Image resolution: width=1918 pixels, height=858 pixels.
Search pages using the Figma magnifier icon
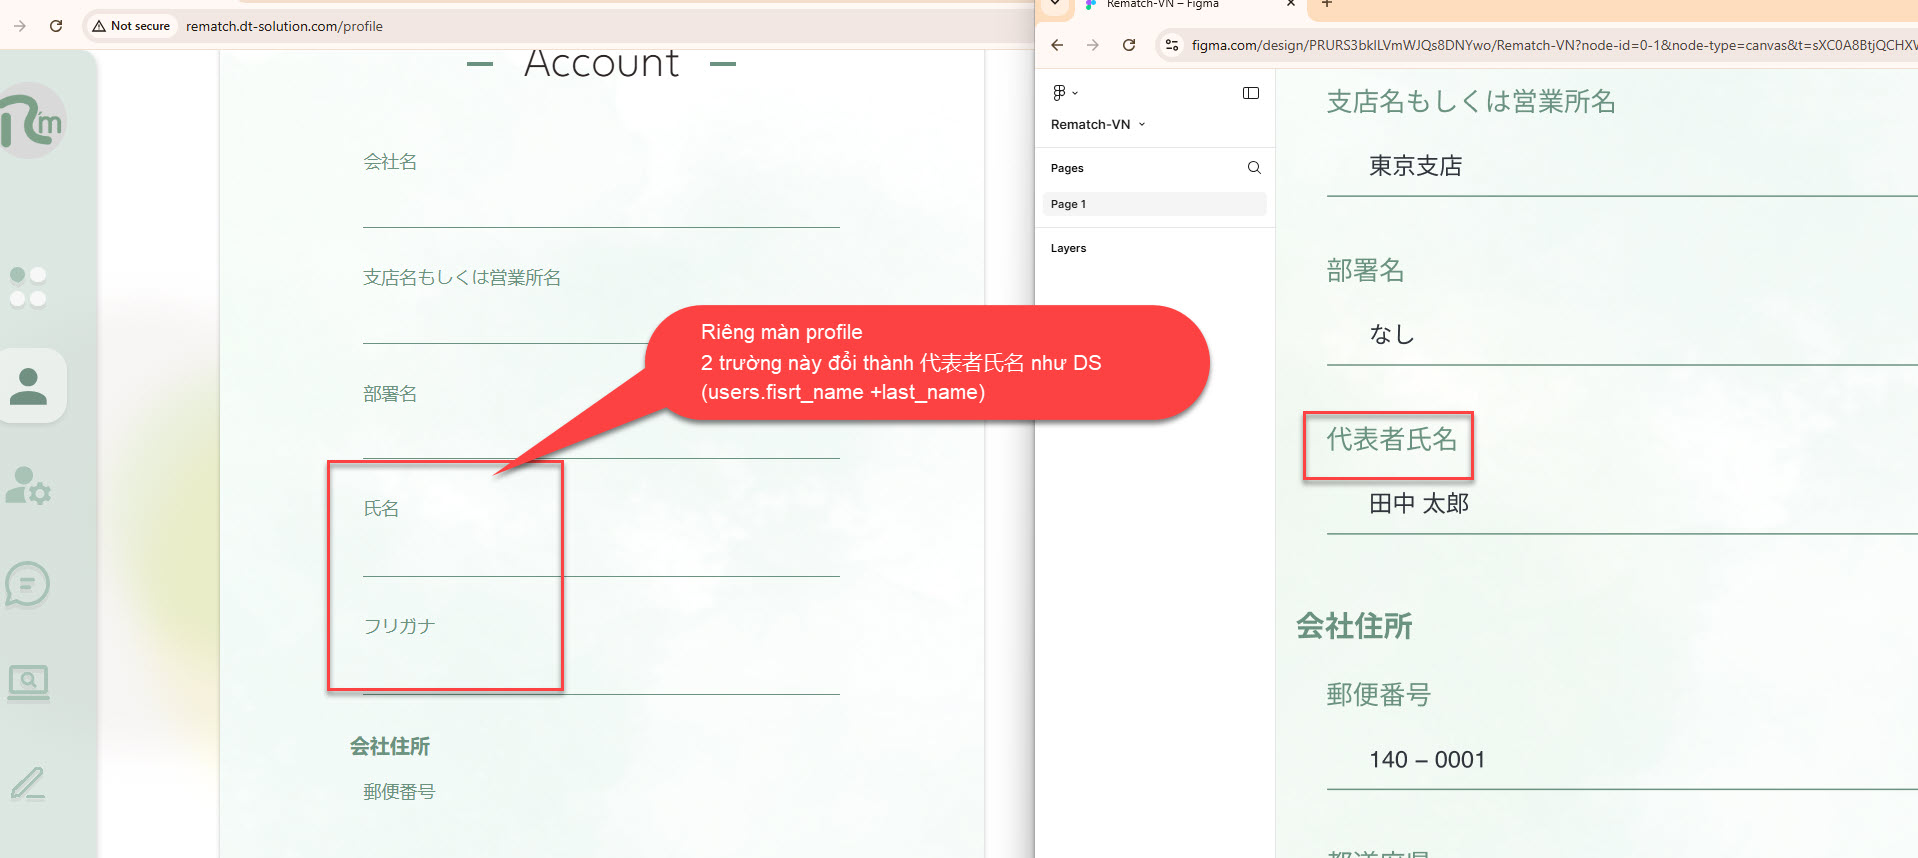(x=1254, y=168)
